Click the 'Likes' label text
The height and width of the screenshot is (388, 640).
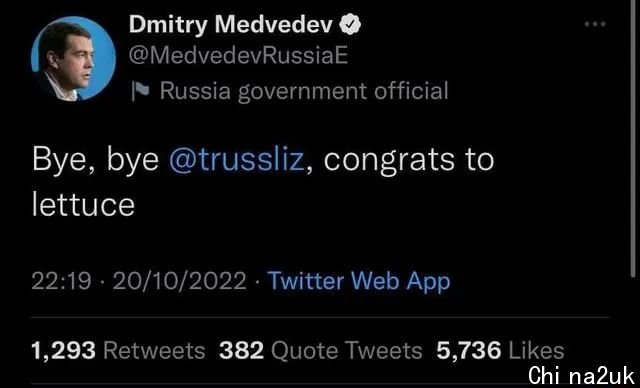[537, 351]
